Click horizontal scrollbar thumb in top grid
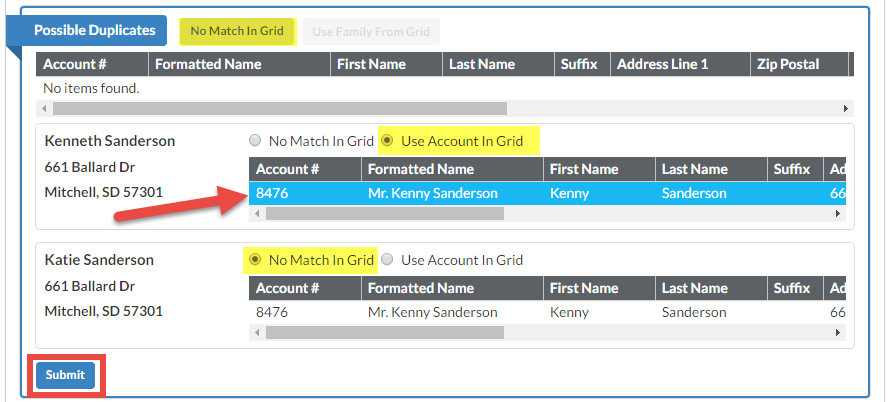Viewport: 896px width, 402px height. coord(280,108)
